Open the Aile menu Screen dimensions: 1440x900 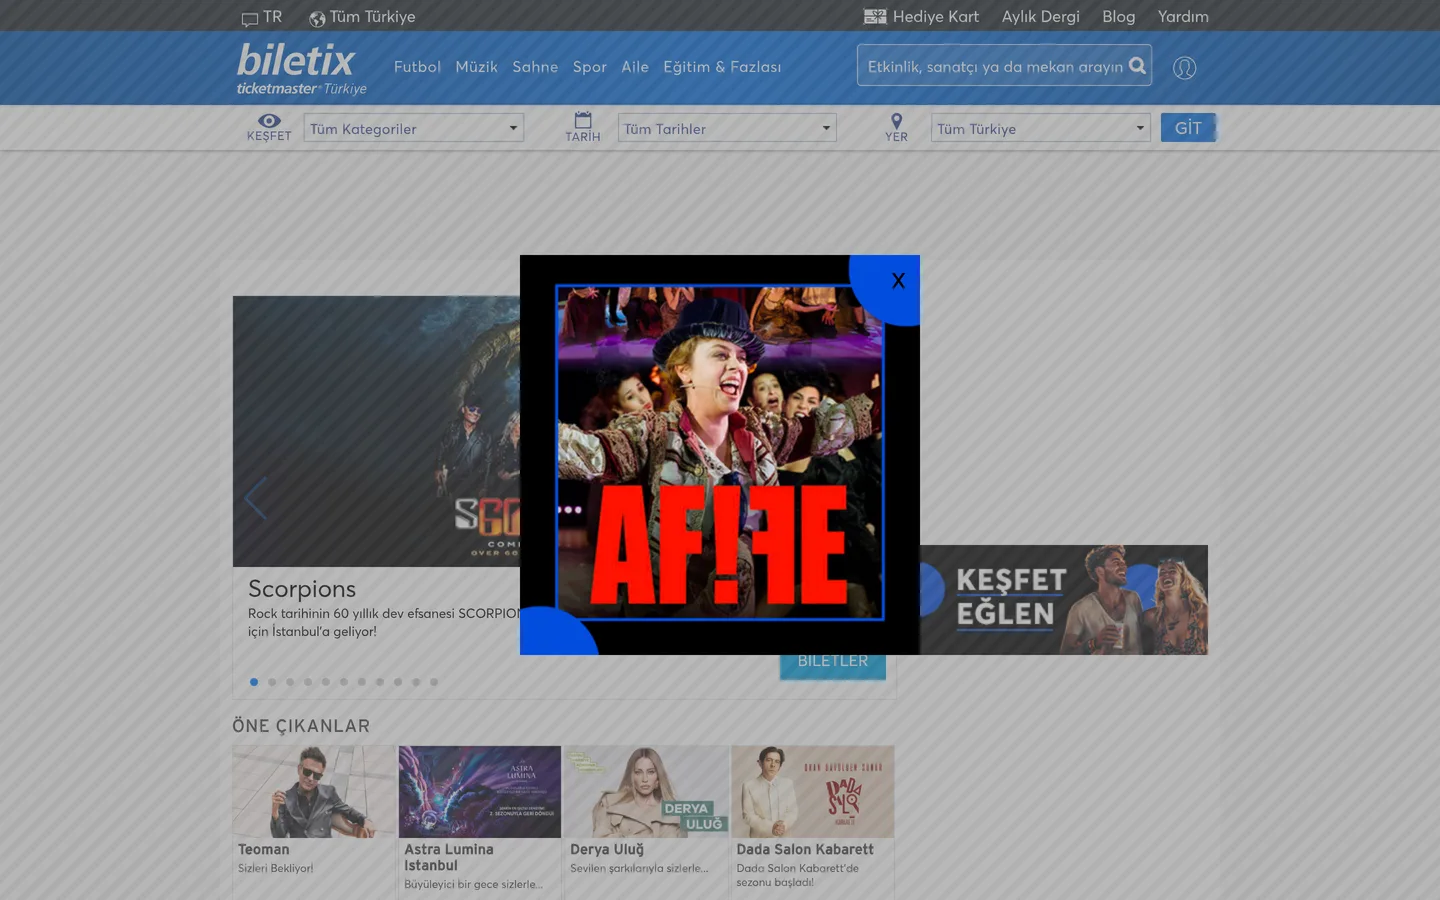[635, 67]
